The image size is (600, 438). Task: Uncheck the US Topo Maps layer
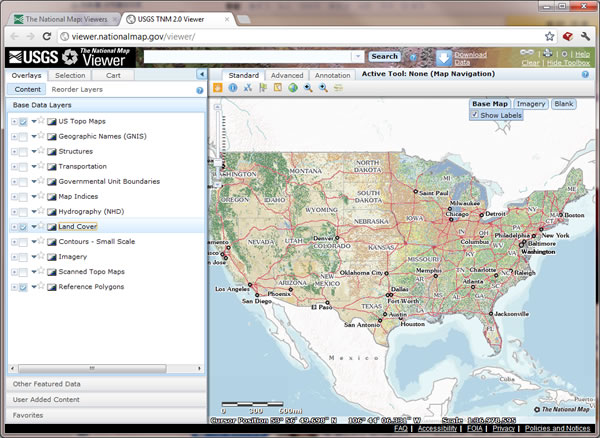click(x=23, y=122)
